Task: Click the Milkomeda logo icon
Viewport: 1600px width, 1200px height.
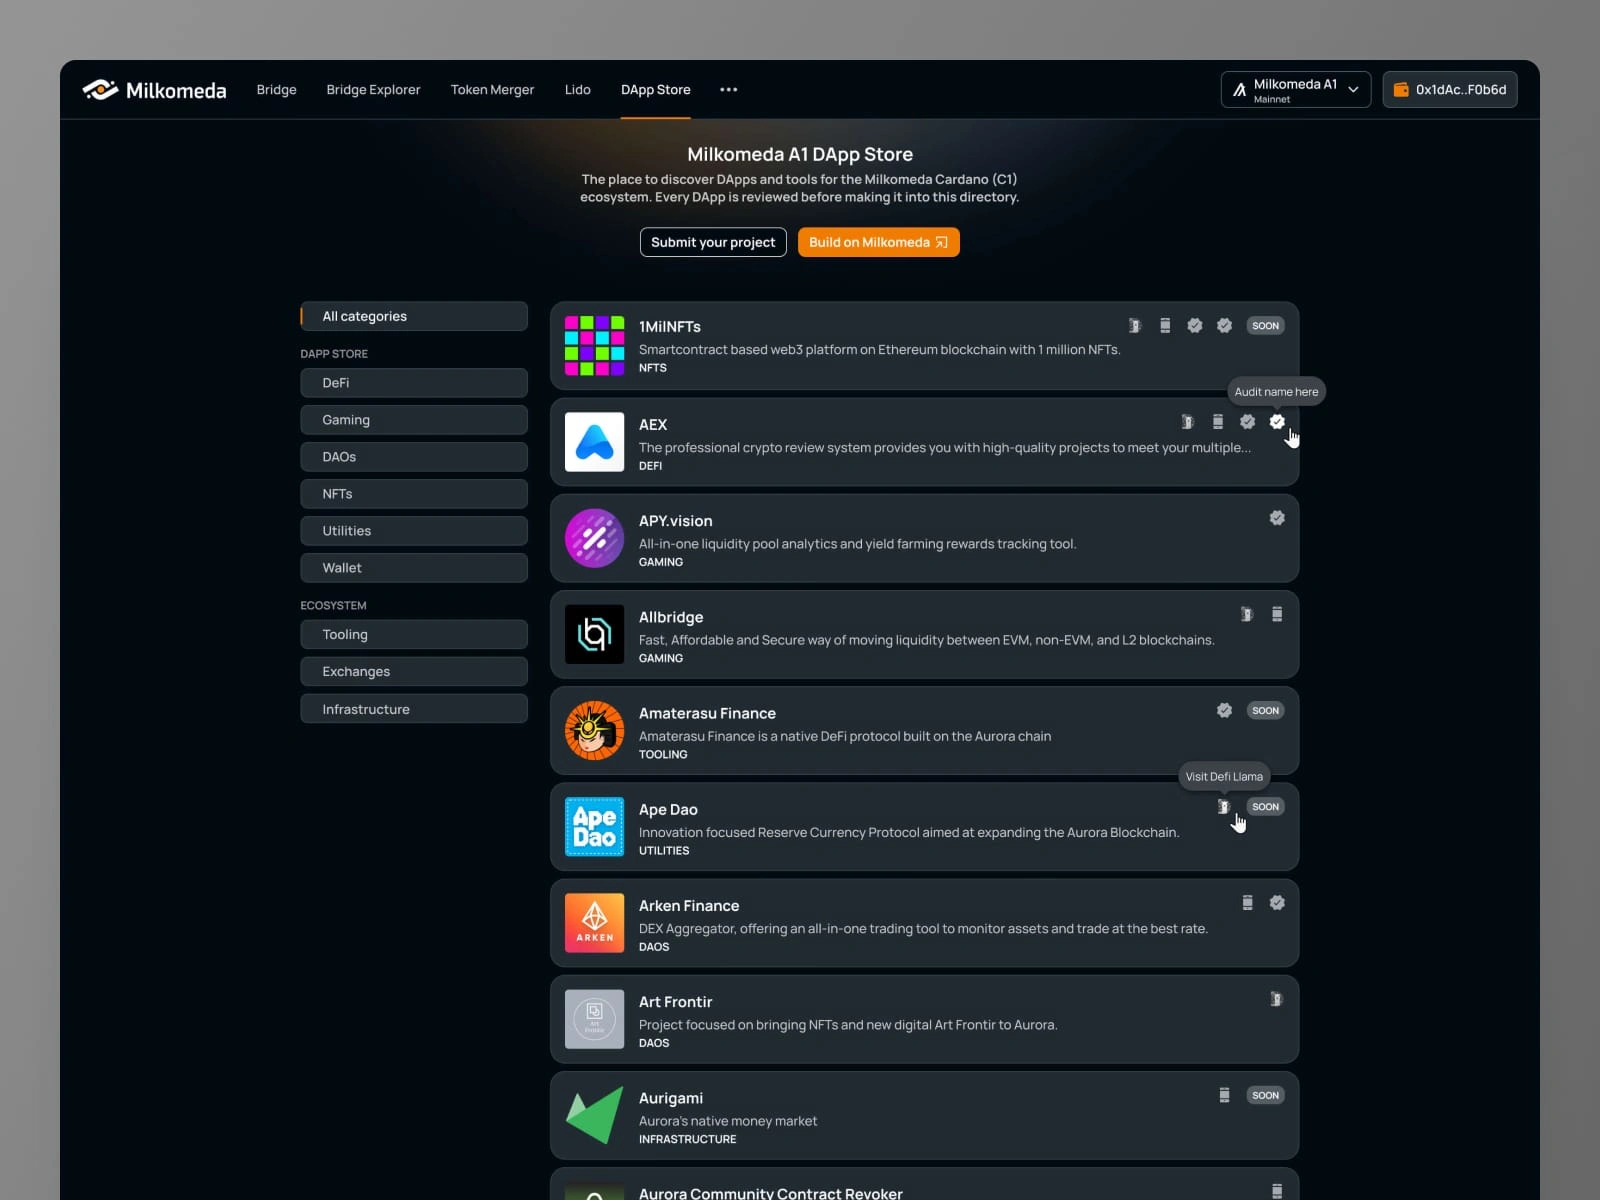Action: (100, 90)
